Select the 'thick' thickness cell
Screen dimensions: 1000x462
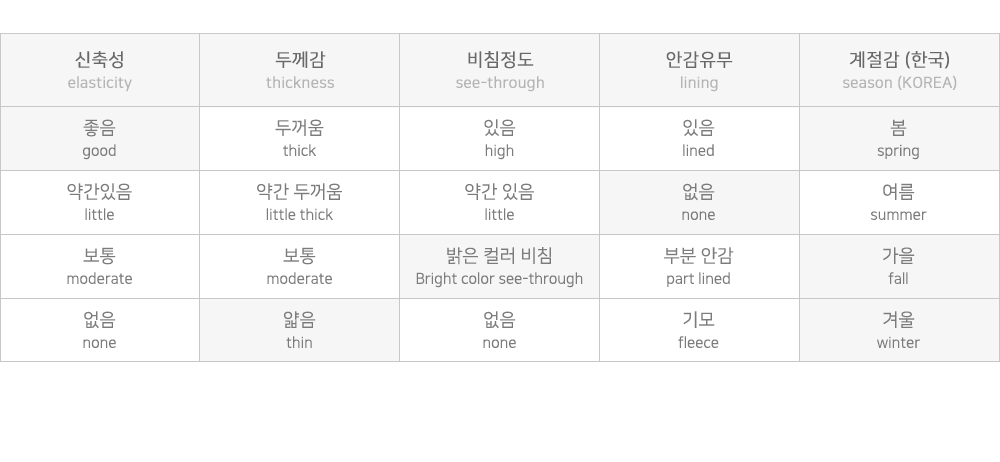[x=299, y=139]
